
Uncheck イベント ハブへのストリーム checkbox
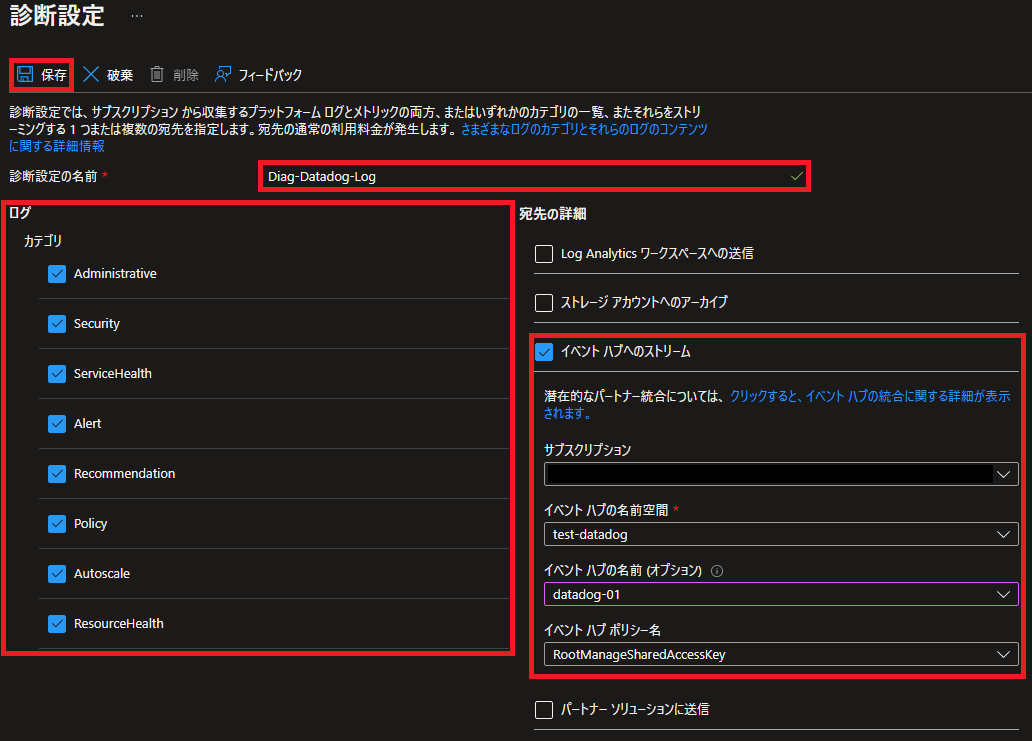click(544, 352)
